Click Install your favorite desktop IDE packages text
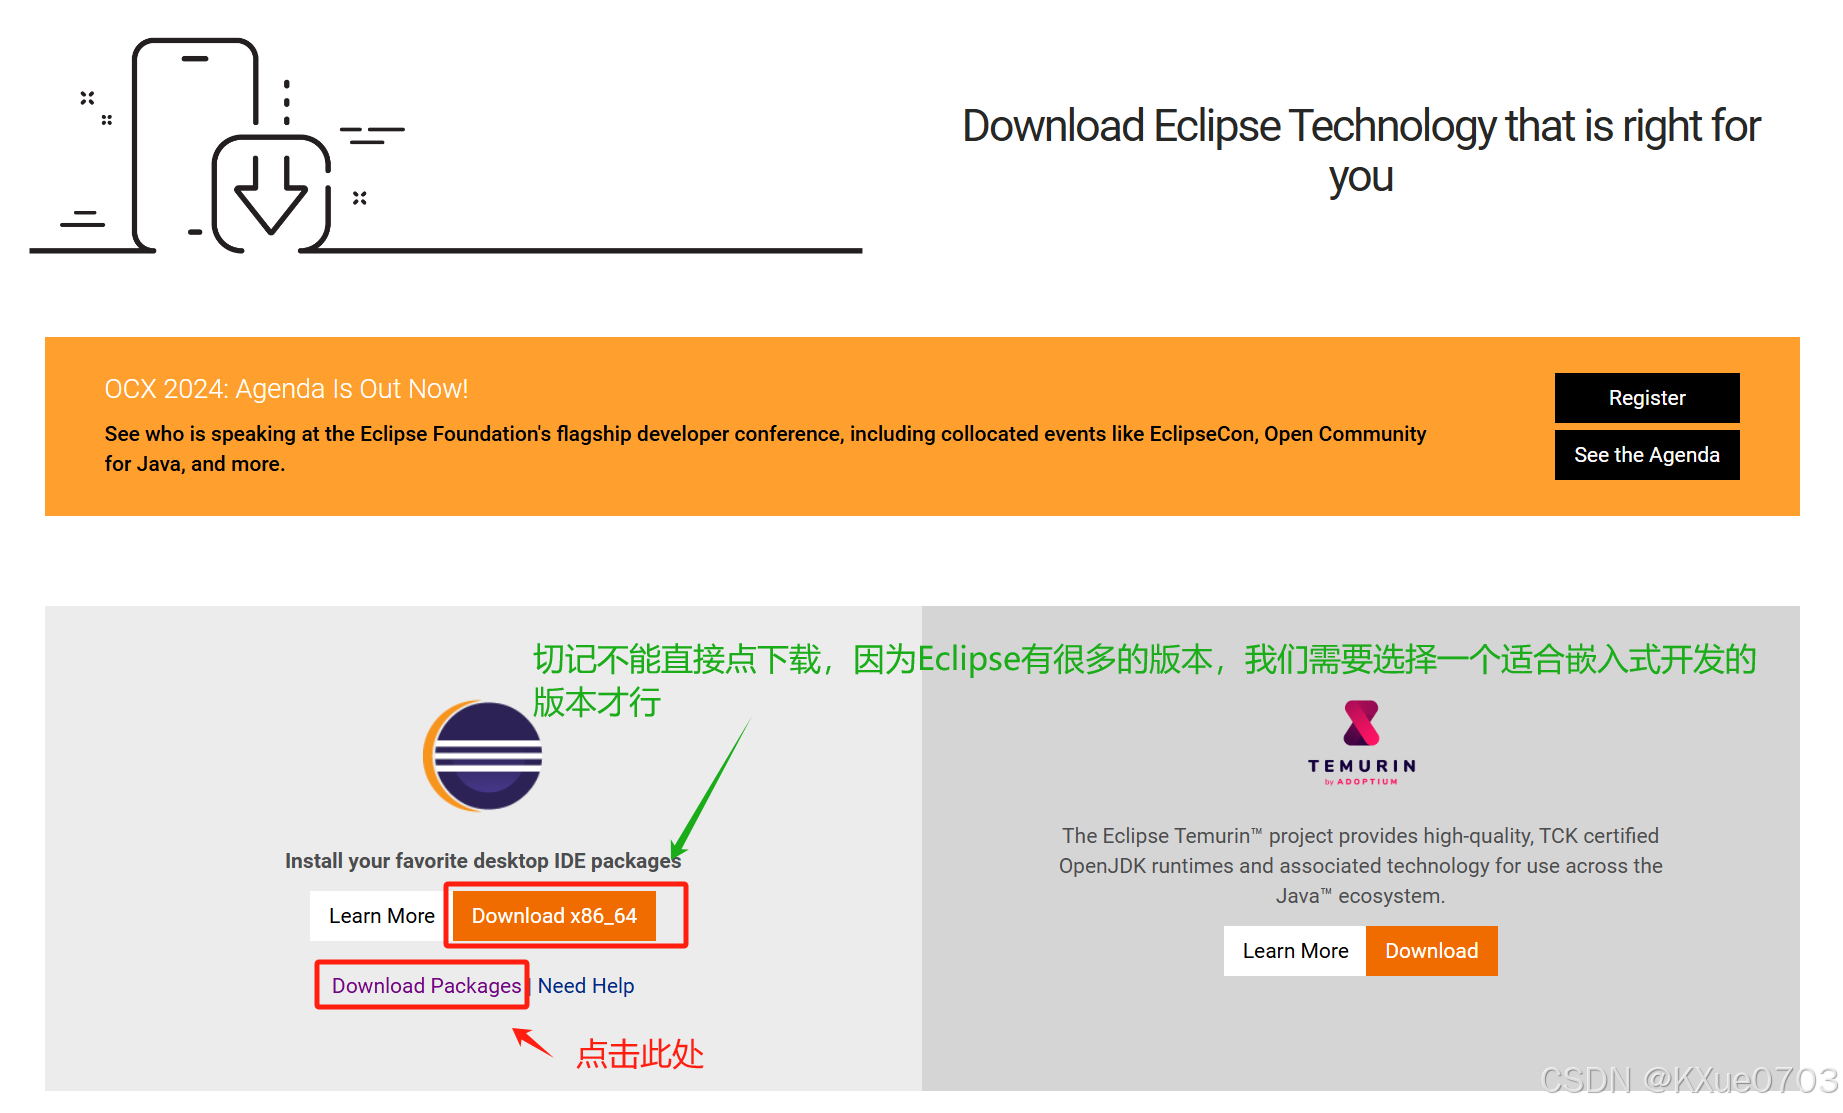Screen dimensions: 1843x1113 tap(483, 861)
